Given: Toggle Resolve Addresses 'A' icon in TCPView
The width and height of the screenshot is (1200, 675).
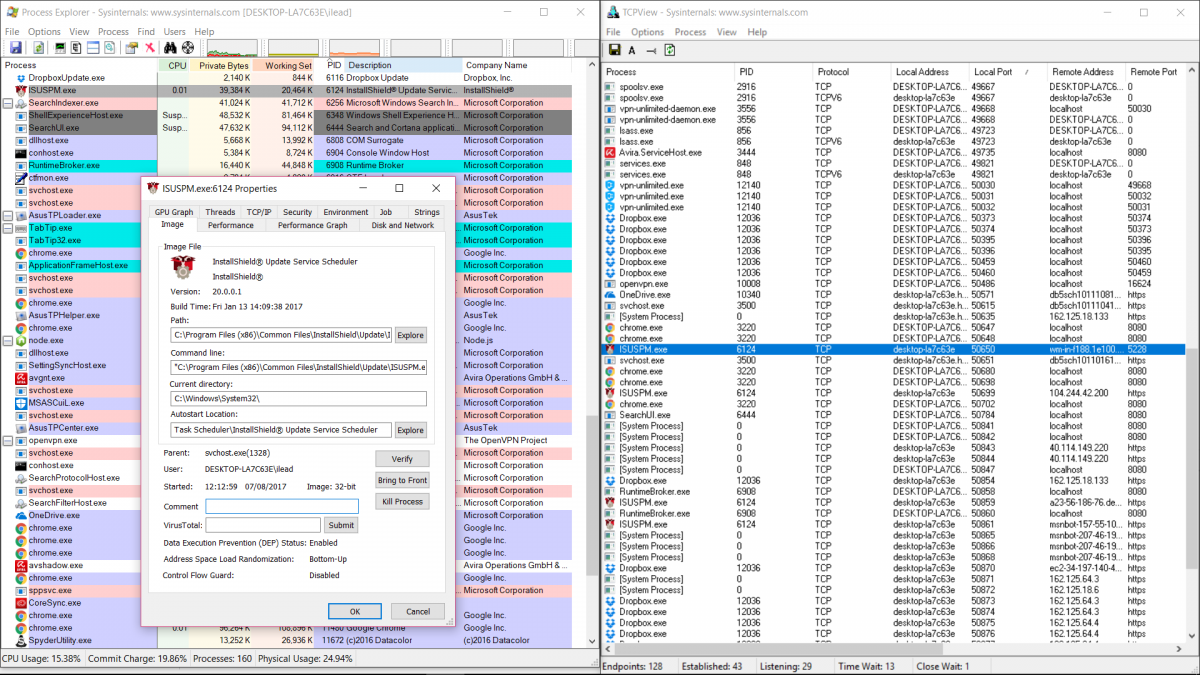Looking at the screenshot, I should (x=633, y=49).
